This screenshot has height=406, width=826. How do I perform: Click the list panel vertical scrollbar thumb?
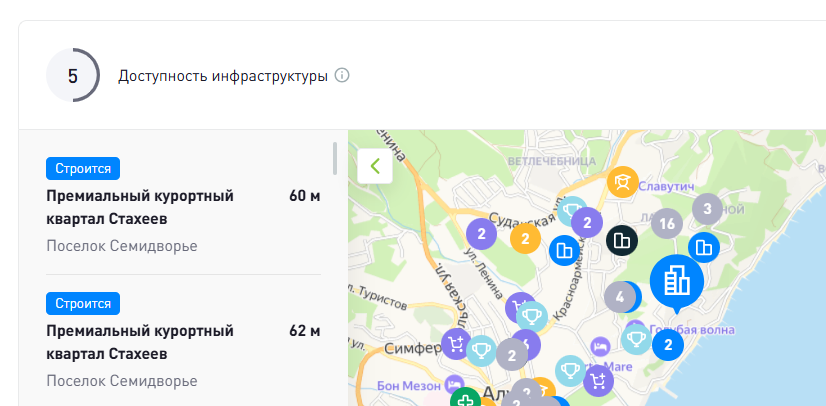coord(335,159)
